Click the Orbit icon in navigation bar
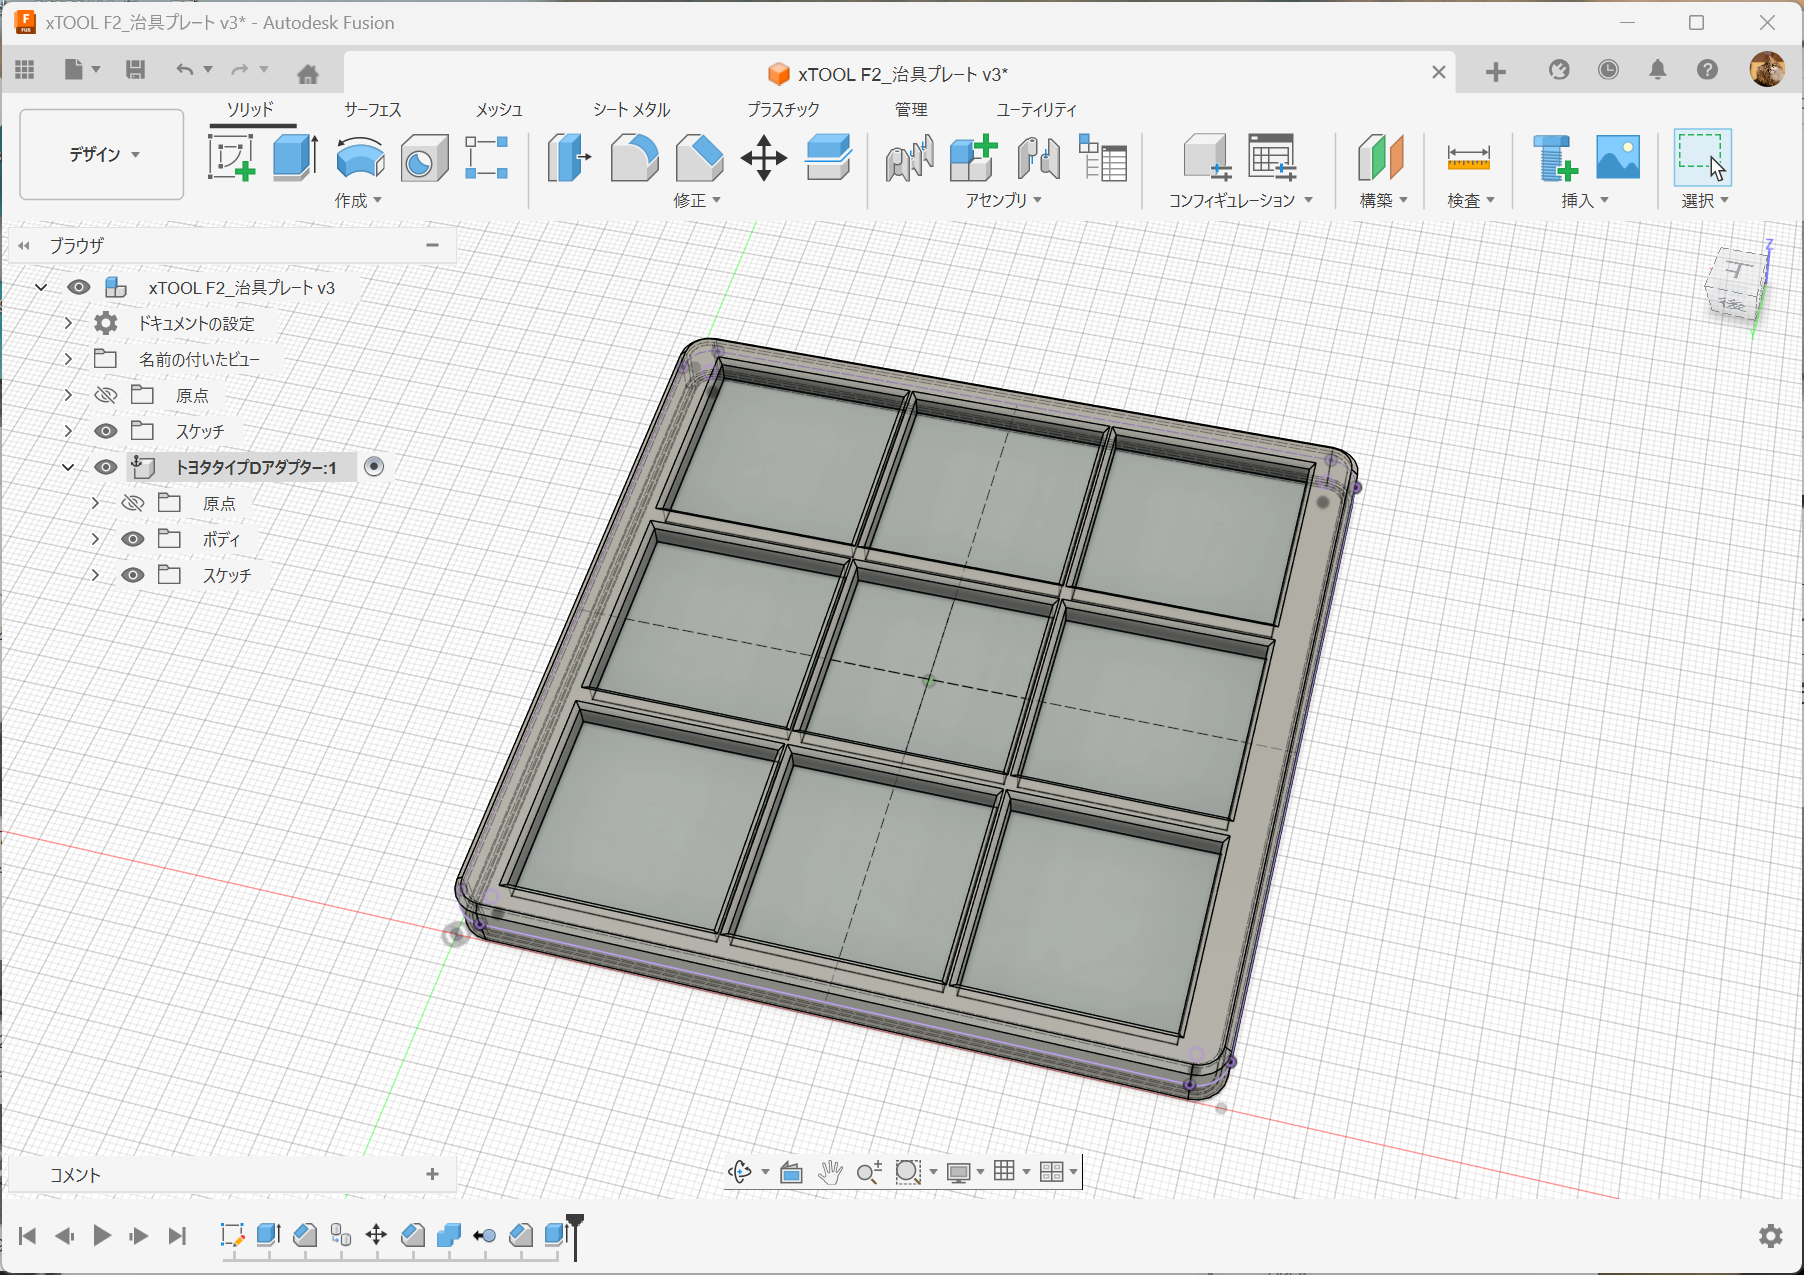The image size is (1804, 1275). pos(740,1172)
